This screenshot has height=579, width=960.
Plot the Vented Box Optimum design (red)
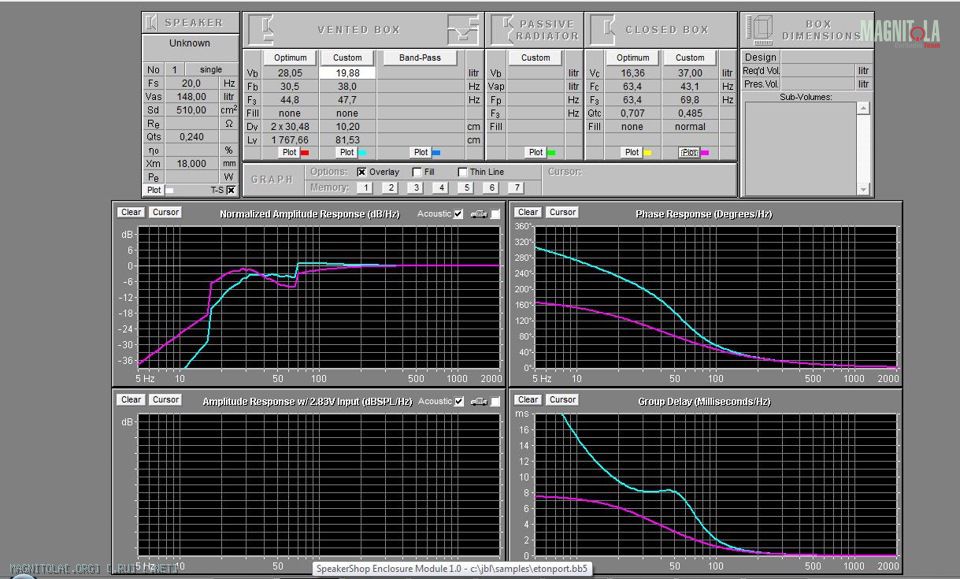click(289, 153)
